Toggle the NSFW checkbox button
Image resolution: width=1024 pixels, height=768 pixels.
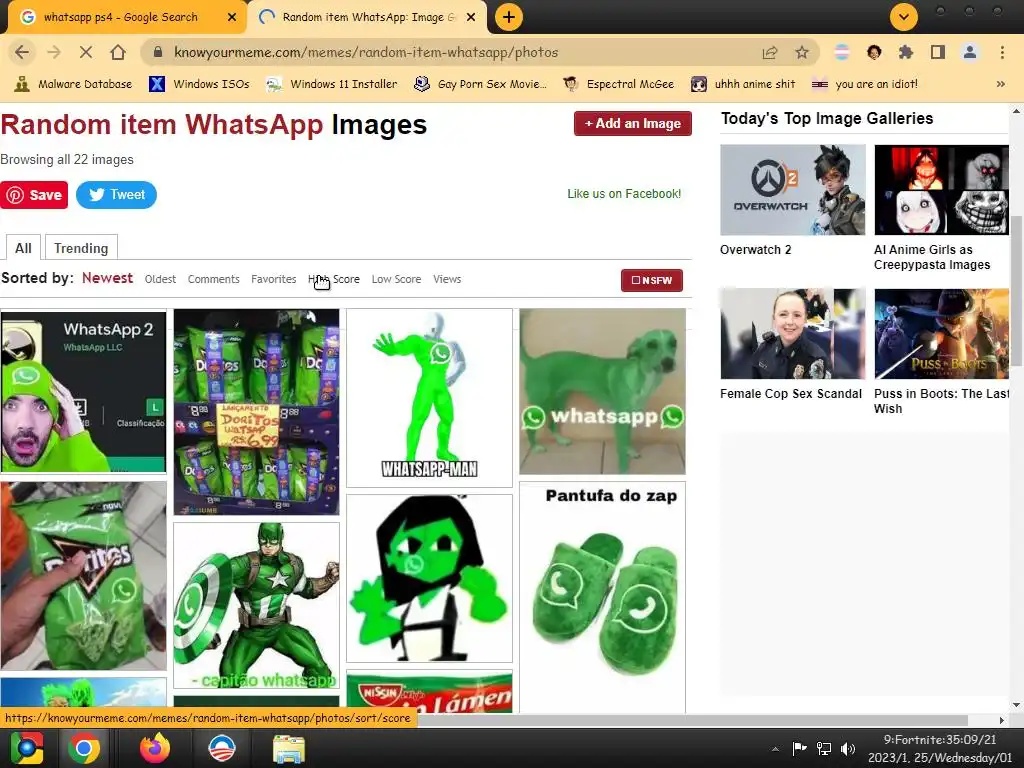click(652, 280)
